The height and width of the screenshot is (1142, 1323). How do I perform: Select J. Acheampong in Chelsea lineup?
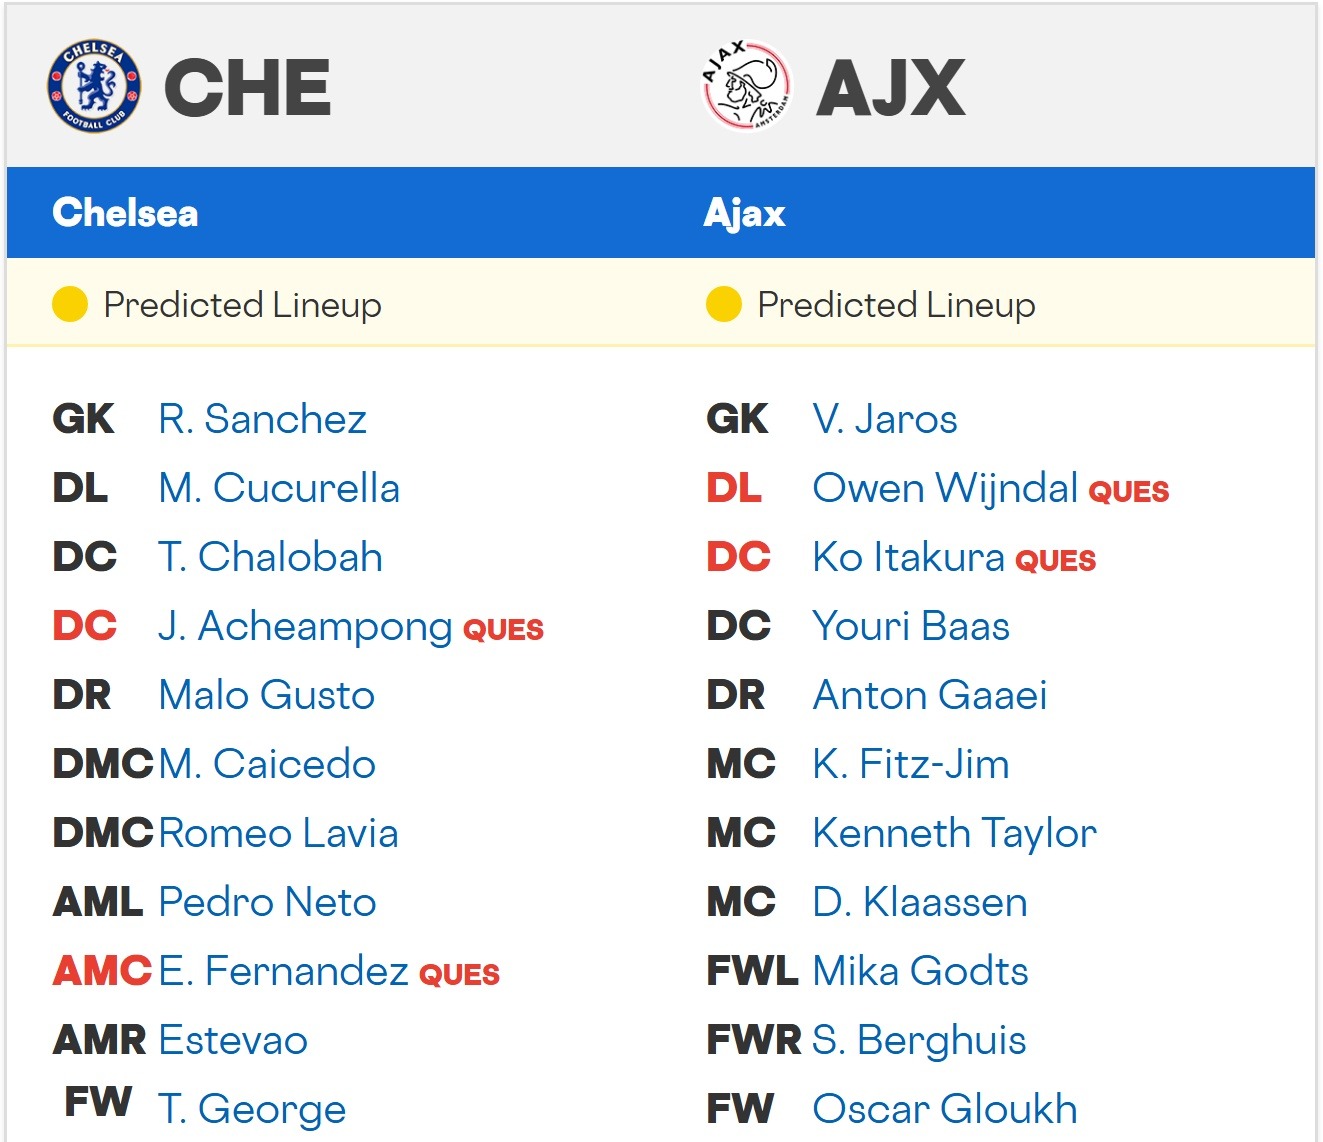pos(305,626)
